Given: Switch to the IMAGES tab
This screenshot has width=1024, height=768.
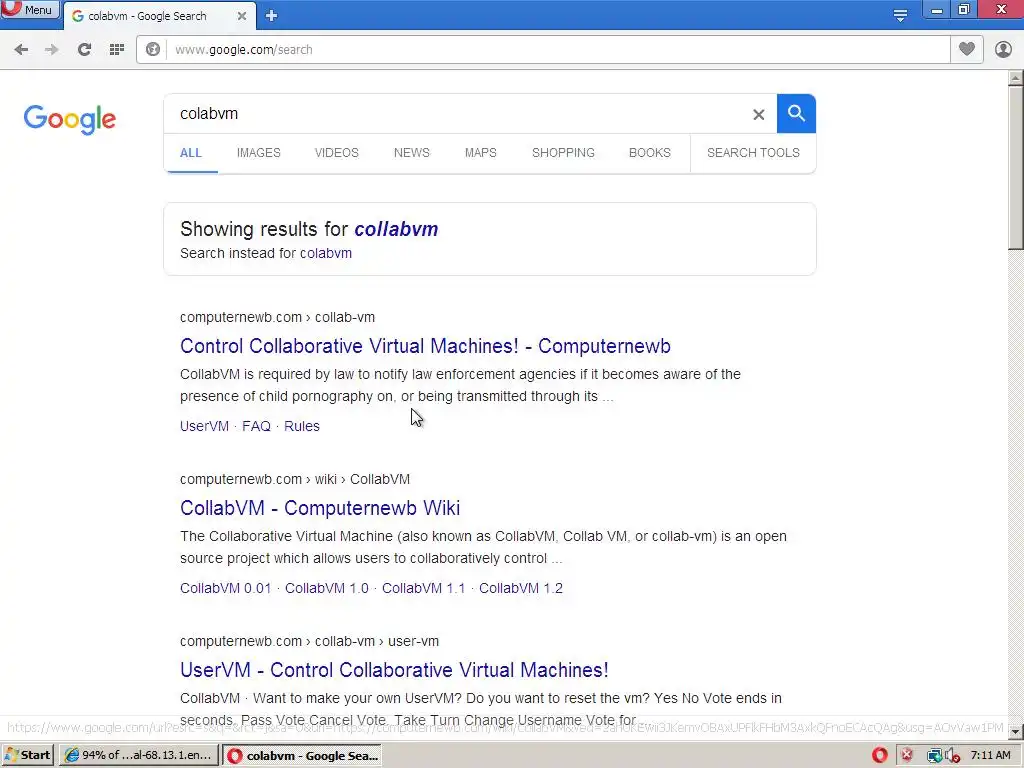Looking at the screenshot, I should coord(259,153).
